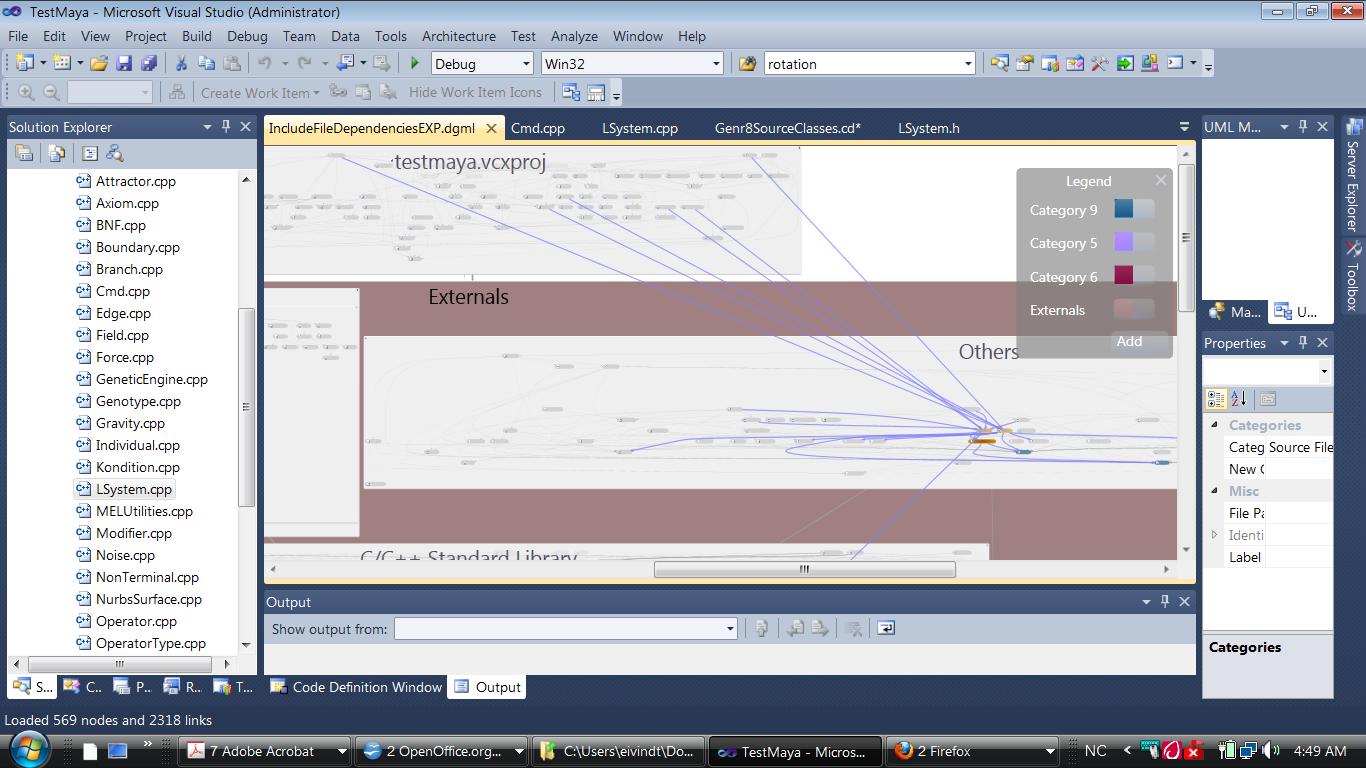This screenshot has width=1366, height=768.
Task: Open the Server Explorer side tab
Action: pyautogui.click(x=1353, y=176)
